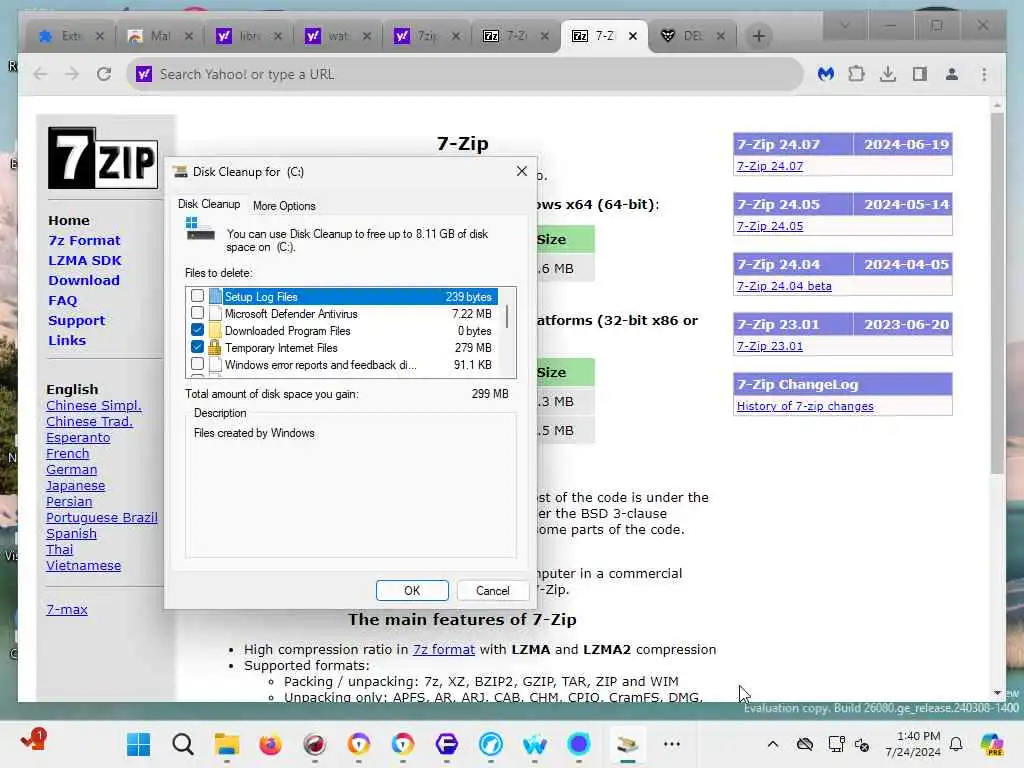Follow the 7z format link in features
Image resolution: width=1024 pixels, height=768 pixels.
pos(443,649)
